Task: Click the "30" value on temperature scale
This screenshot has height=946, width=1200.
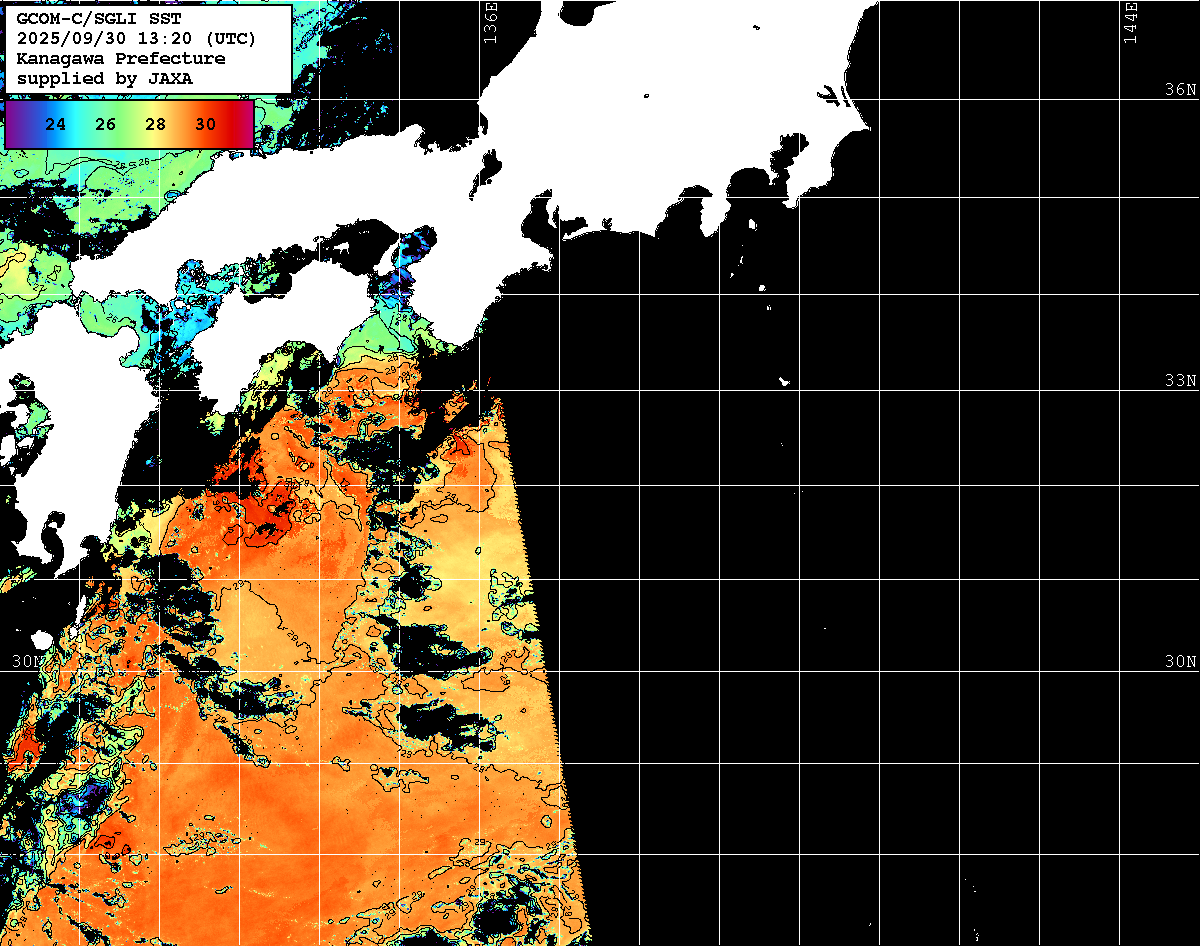Action: (x=205, y=125)
